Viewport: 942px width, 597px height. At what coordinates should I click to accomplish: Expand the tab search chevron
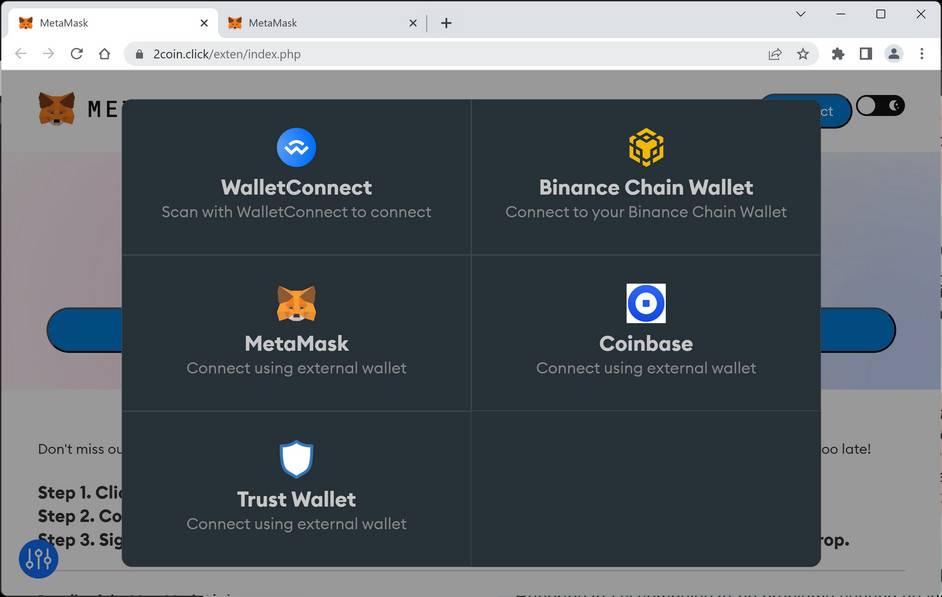tap(801, 14)
